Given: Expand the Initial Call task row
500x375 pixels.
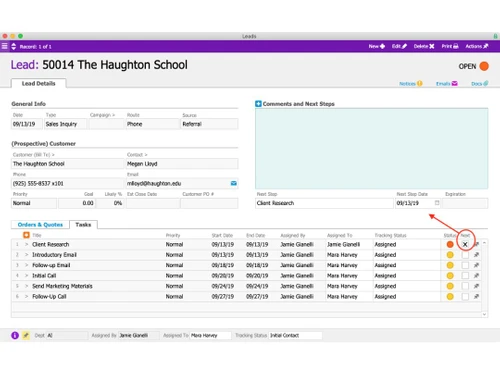Looking at the screenshot, I should [x=26, y=276].
